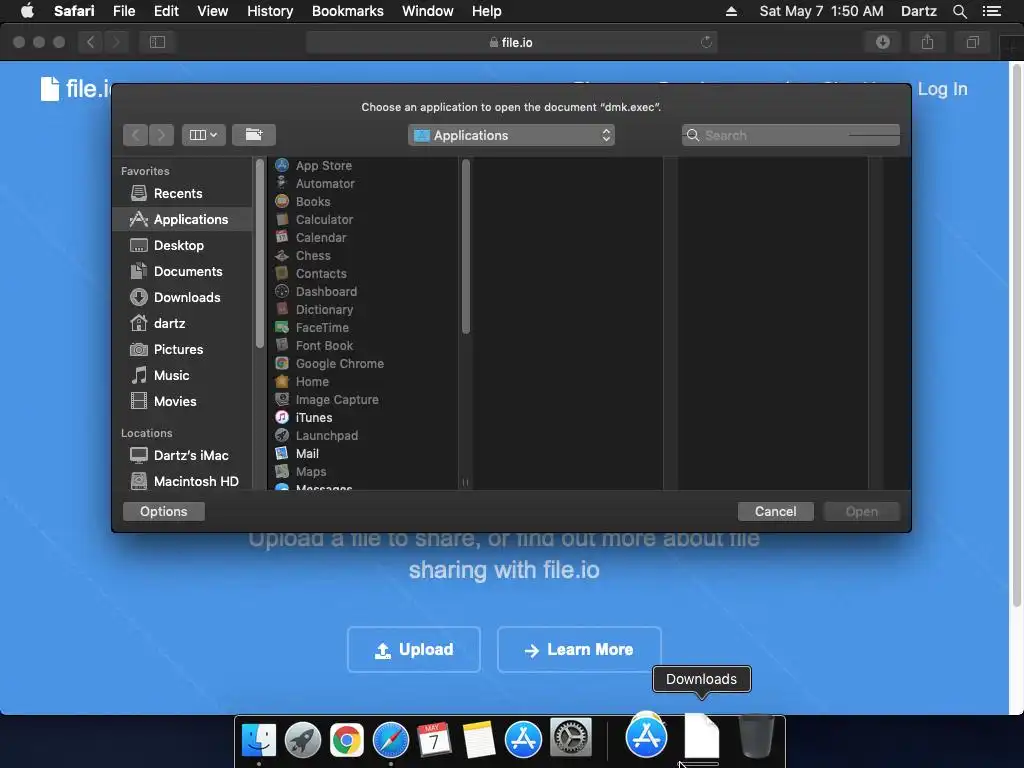Open Trash in the Dock
This screenshot has height=768, width=1024.
(756, 737)
